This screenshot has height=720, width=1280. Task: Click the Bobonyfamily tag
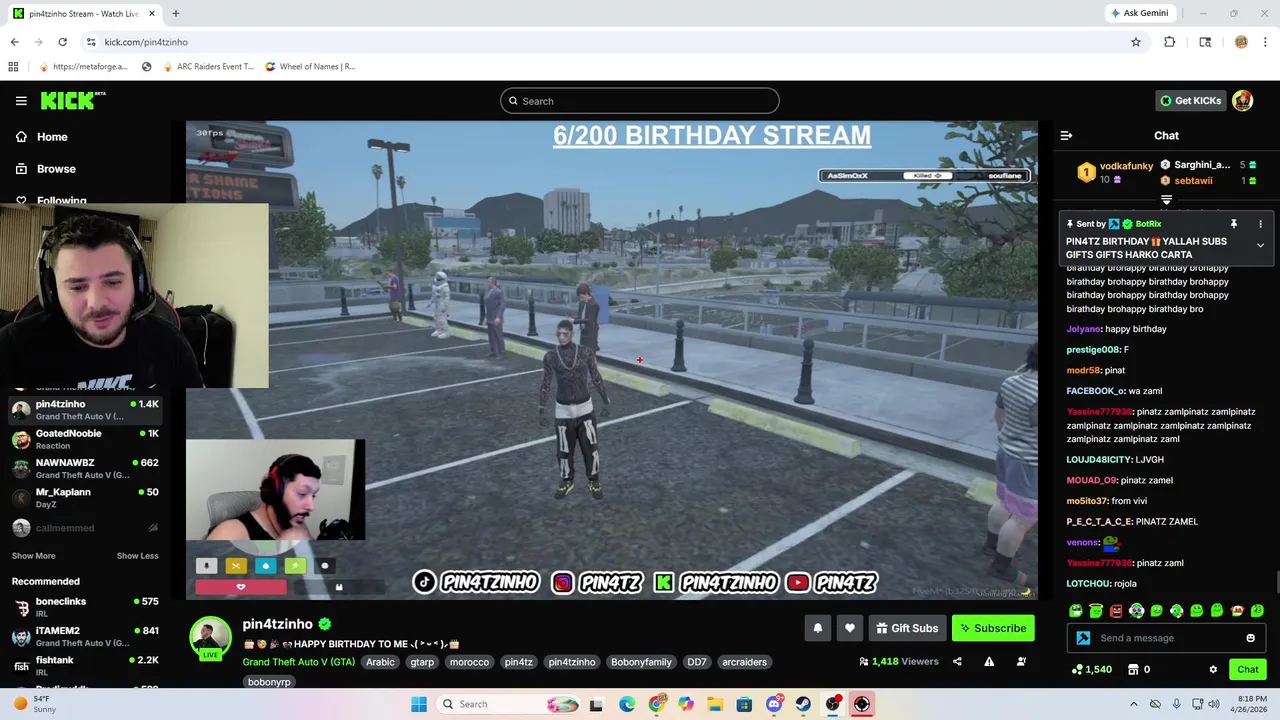pos(641,662)
